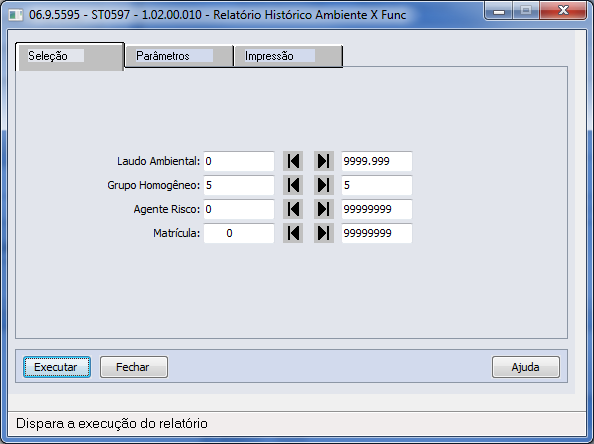Click the application icon in title bar

[16, 15]
